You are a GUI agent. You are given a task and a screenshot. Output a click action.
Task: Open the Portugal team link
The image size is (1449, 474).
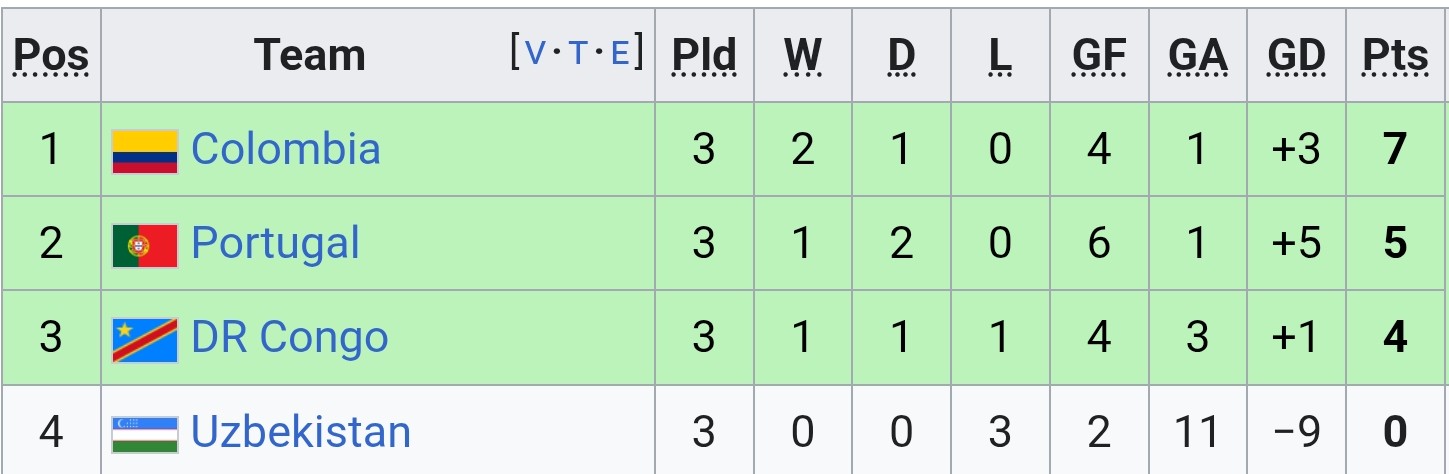click(275, 243)
